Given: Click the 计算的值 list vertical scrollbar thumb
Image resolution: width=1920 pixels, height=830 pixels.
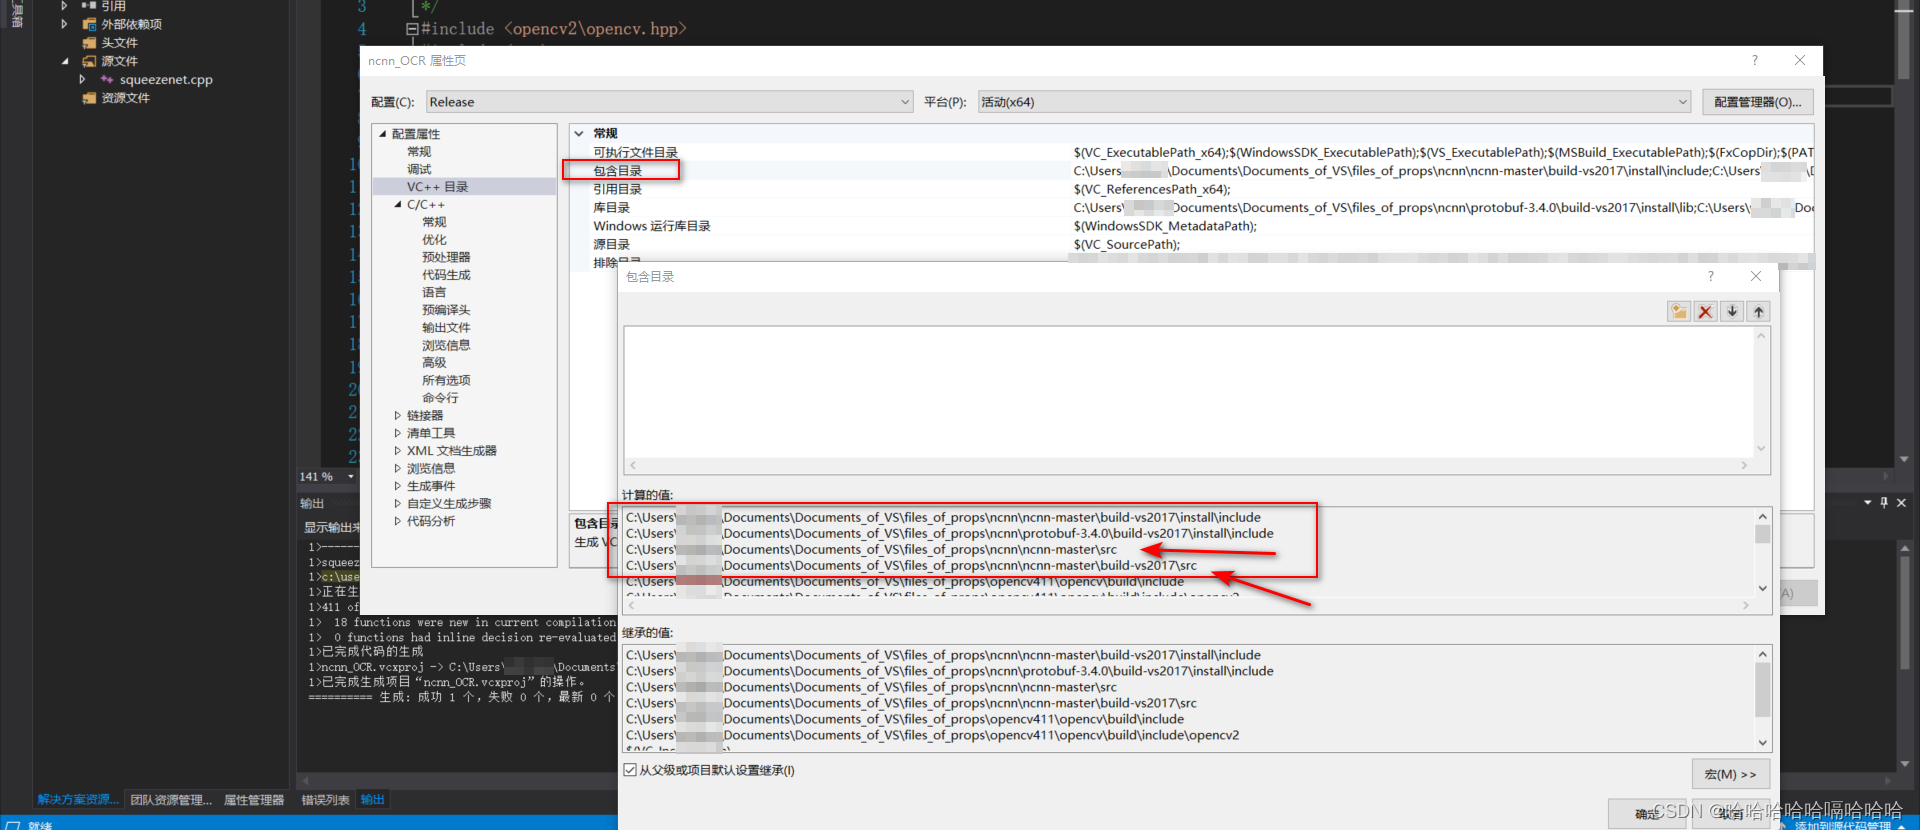Looking at the screenshot, I should 1762,533.
